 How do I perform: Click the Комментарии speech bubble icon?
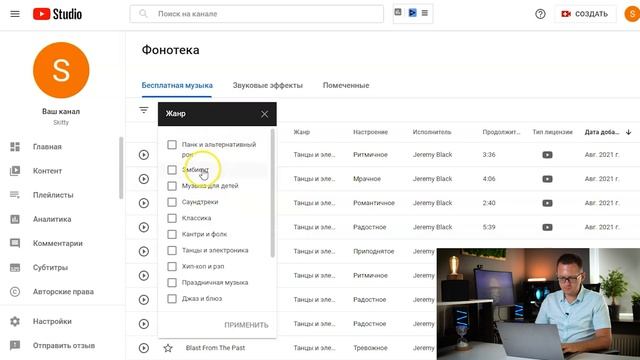(x=15, y=243)
